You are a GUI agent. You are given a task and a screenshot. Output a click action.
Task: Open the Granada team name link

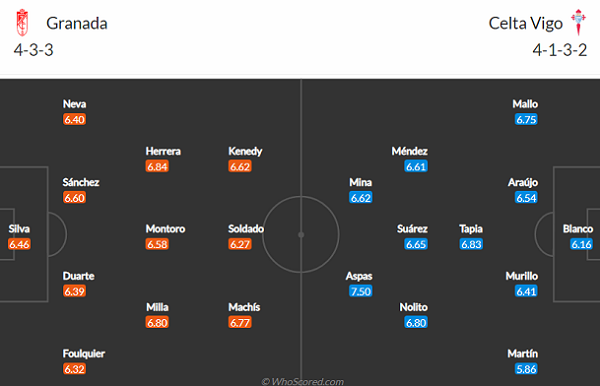77,23
